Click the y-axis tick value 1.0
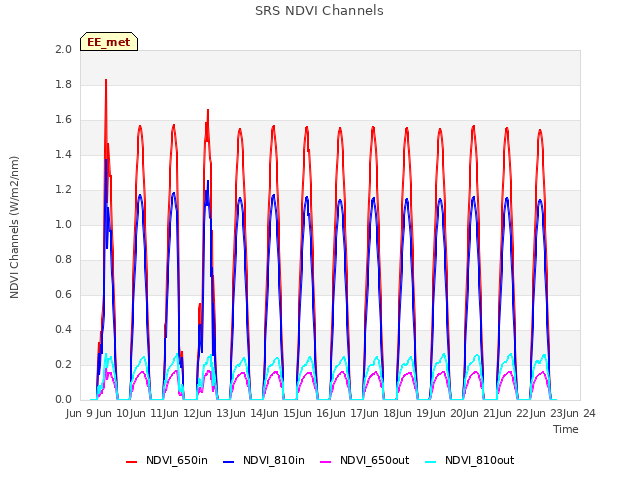640x480 pixels. [x=63, y=224]
